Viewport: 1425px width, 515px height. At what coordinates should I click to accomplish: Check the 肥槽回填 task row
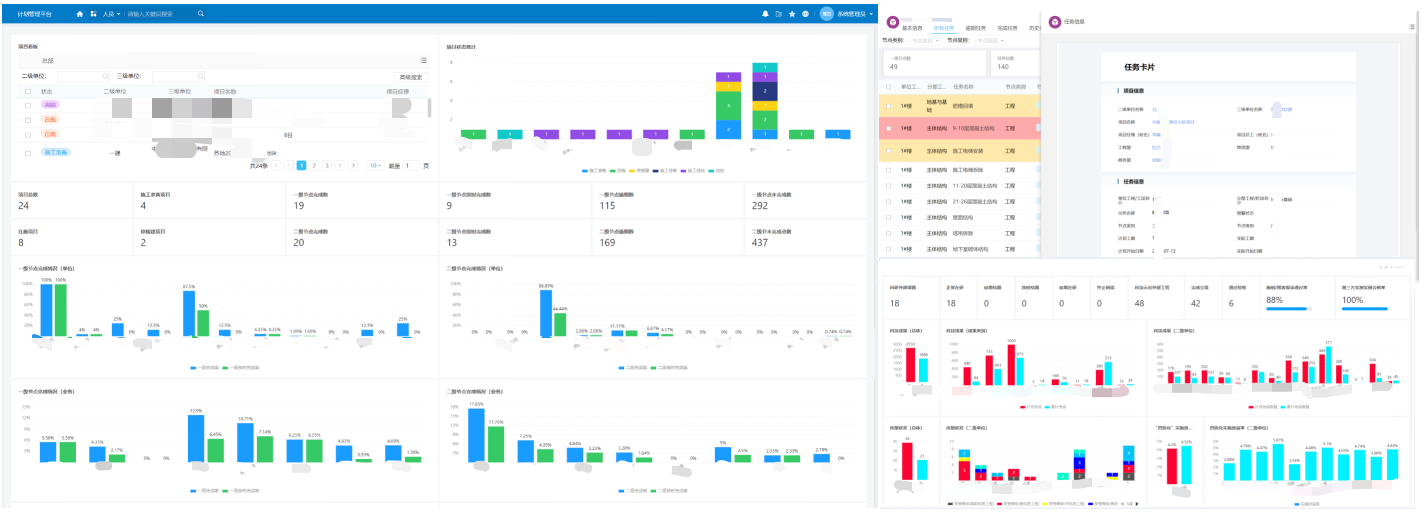(x=888, y=104)
